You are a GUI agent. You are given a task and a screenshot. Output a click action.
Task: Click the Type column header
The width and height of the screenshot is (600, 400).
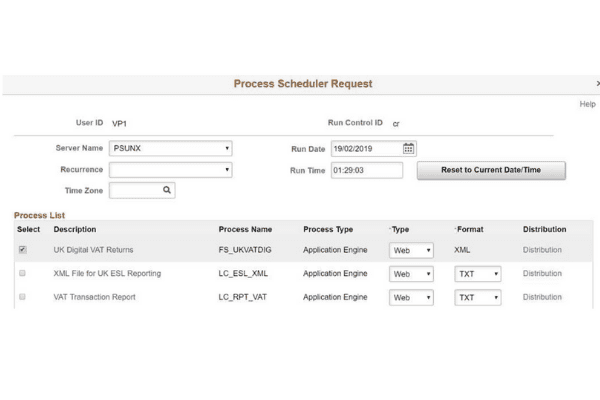point(400,229)
